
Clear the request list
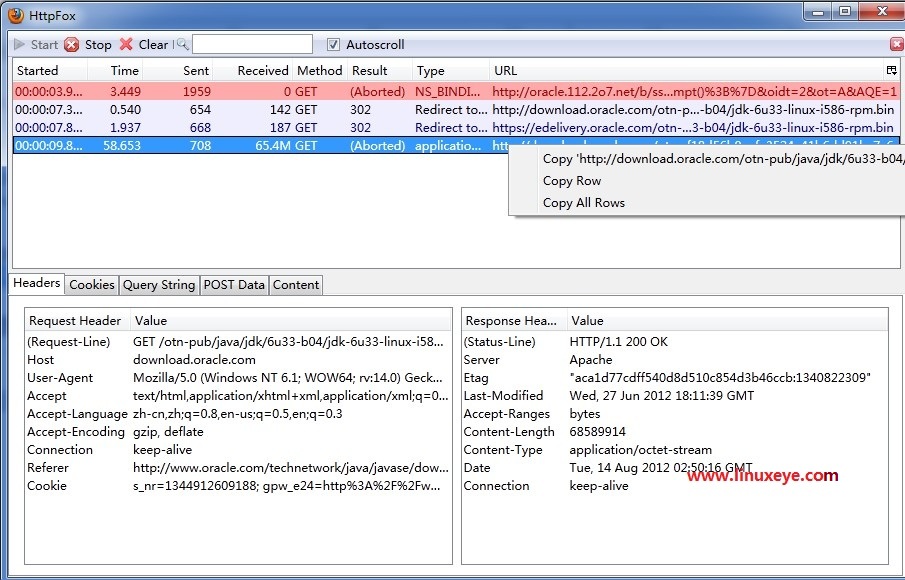click(144, 44)
